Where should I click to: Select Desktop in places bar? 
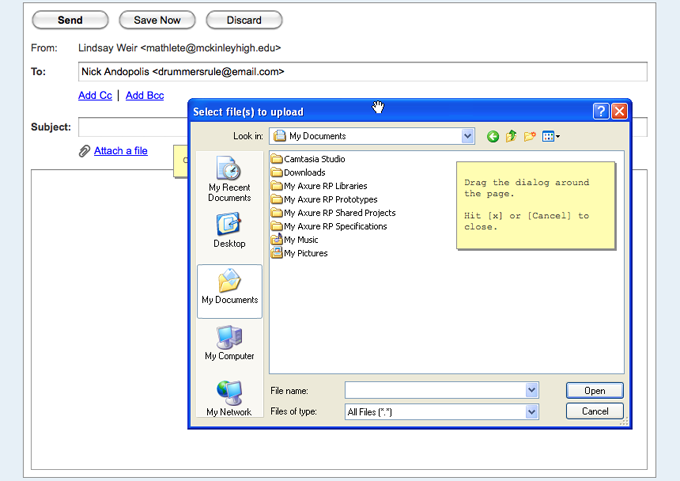click(x=229, y=230)
